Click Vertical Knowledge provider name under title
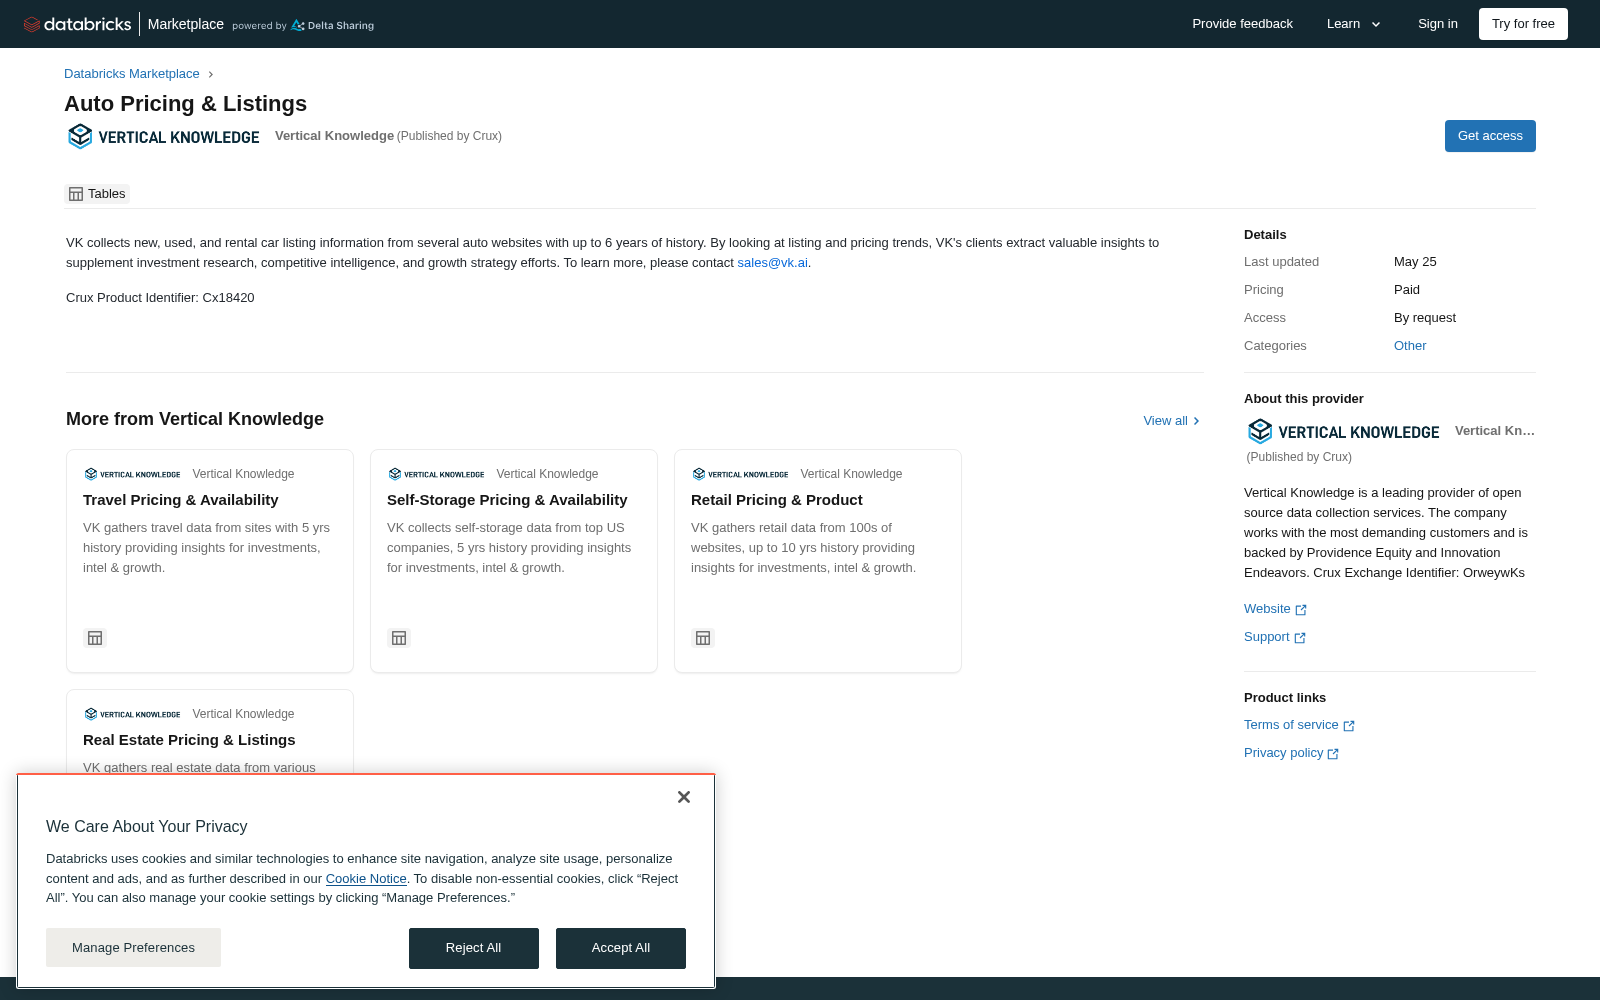 click(334, 136)
